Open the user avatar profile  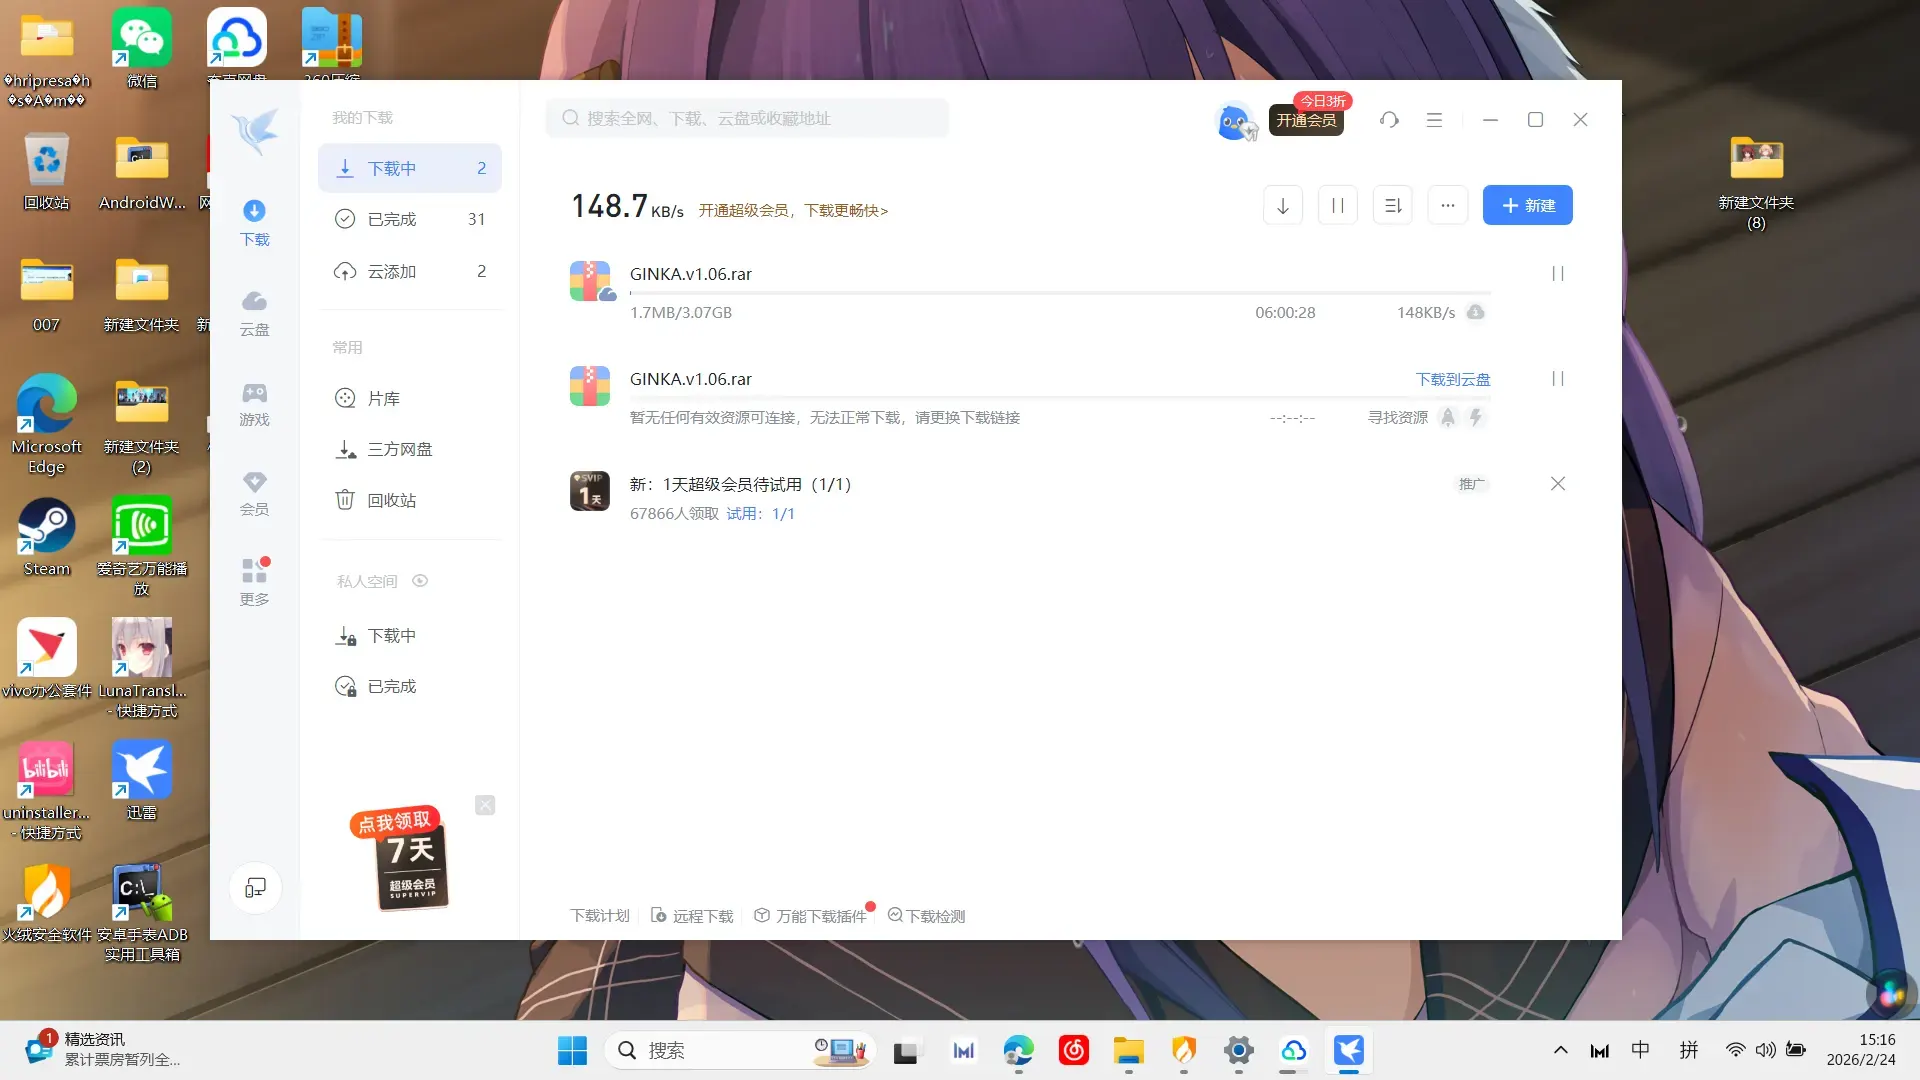click(x=1235, y=120)
